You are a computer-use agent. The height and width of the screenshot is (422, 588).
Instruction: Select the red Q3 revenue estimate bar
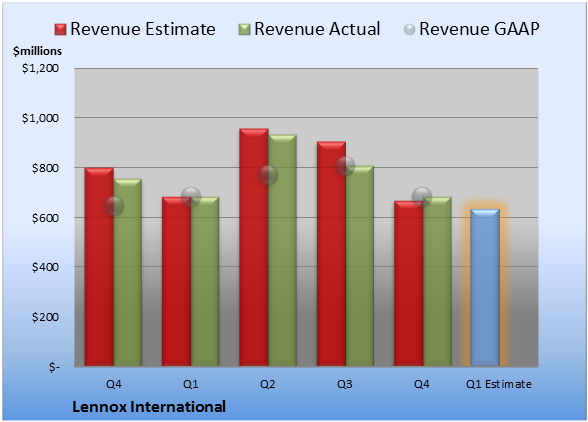pos(331,254)
